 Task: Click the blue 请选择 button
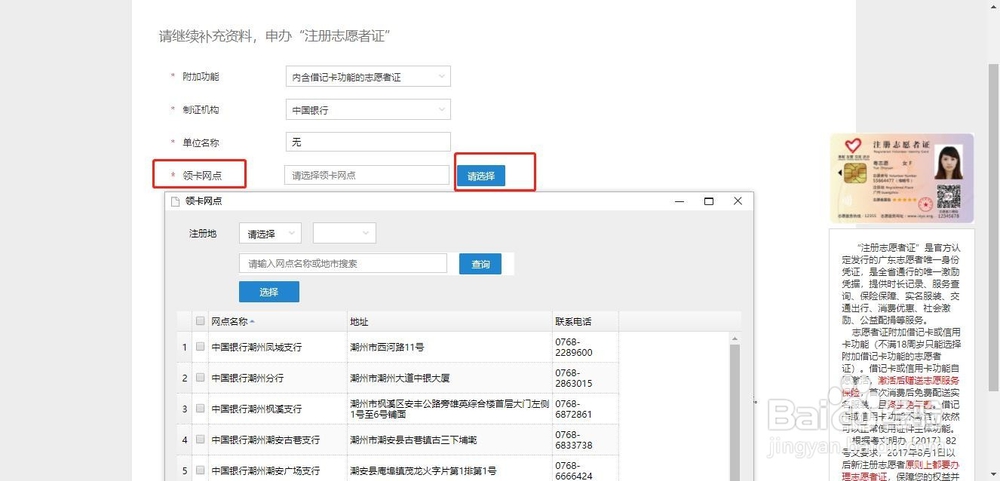481,175
